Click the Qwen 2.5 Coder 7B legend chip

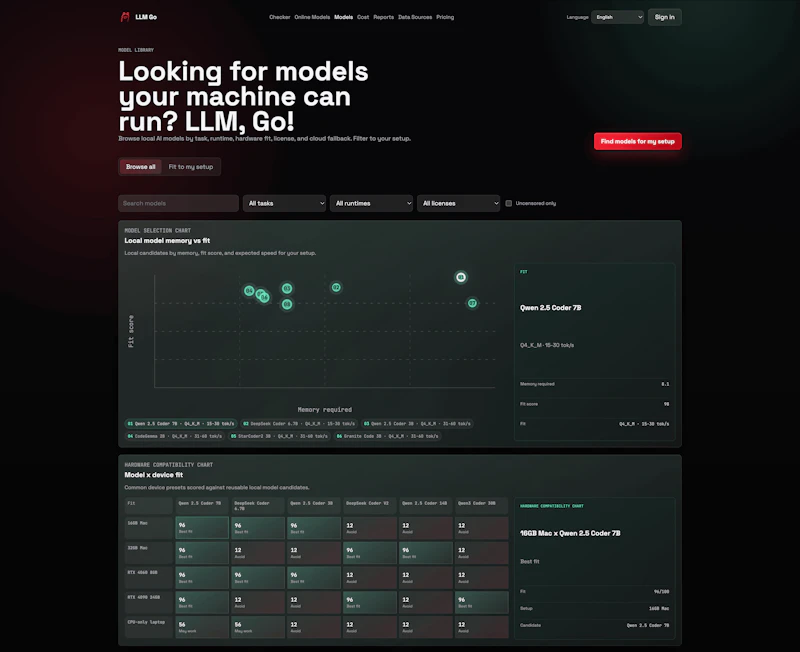click(181, 423)
